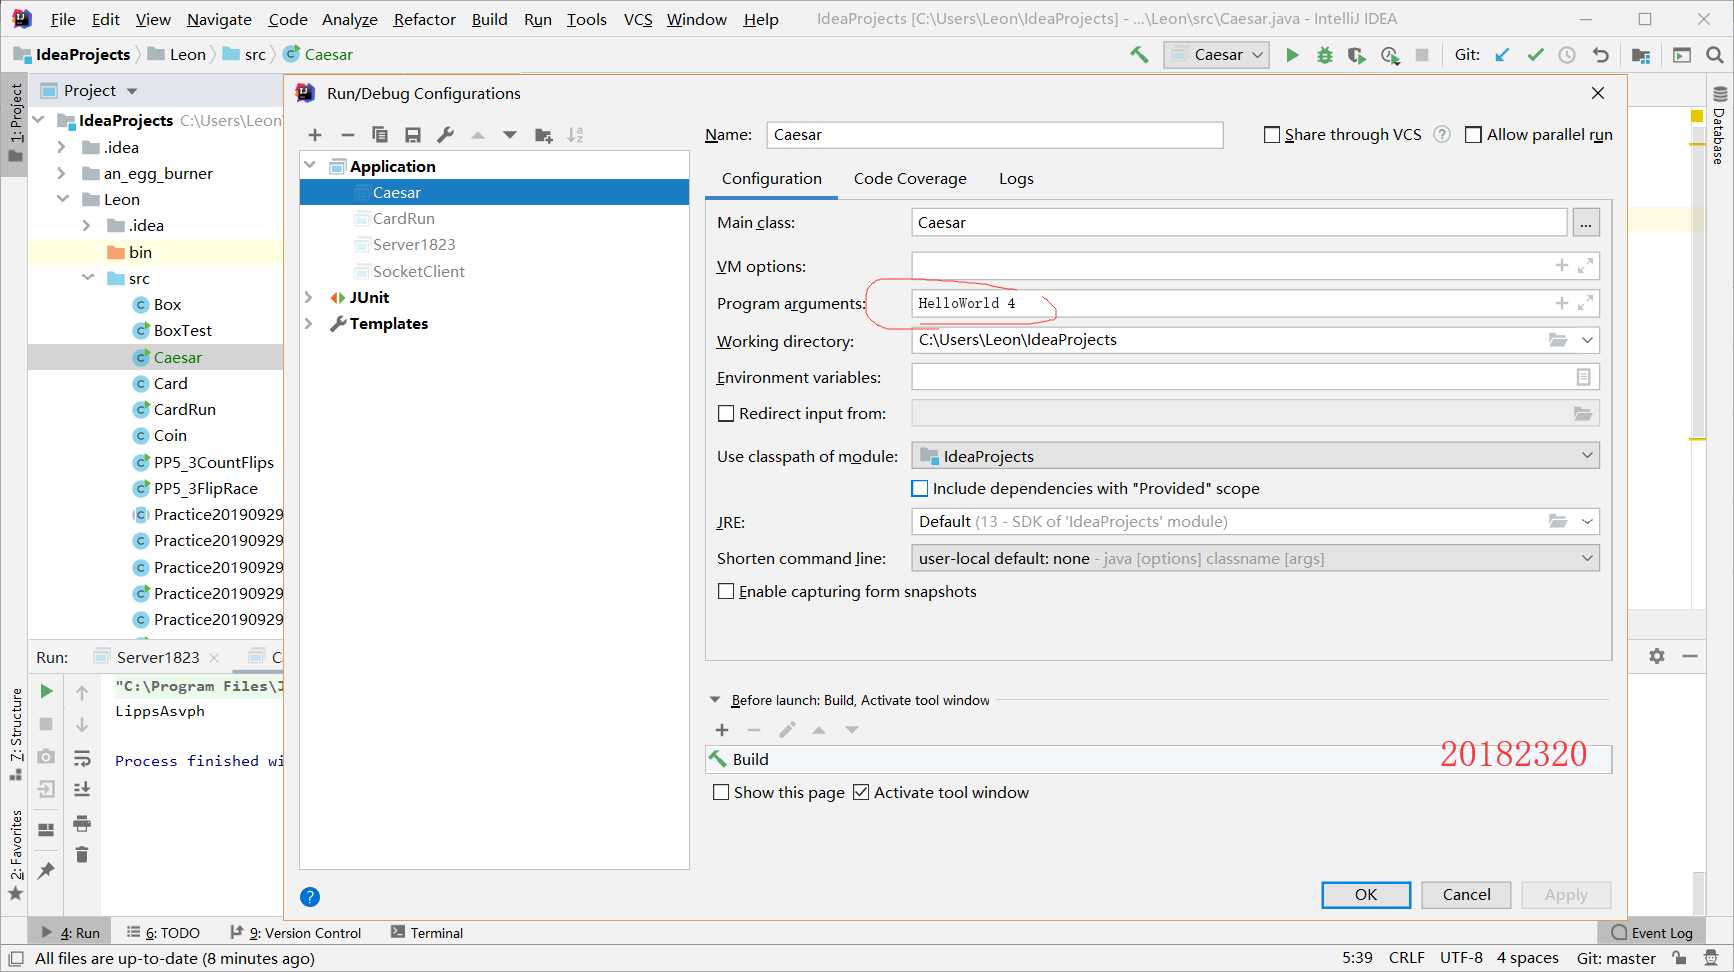The width and height of the screenshot is (1734, 972).
Task: Remove configuration with minus icon
Action: tap(347, 135)
